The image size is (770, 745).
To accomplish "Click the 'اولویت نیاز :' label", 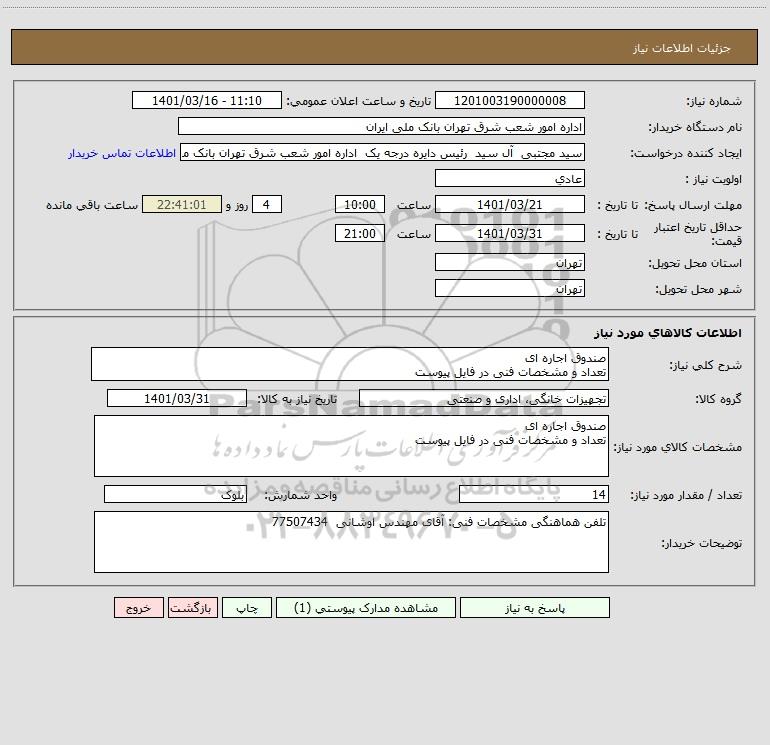I will tap(714, 179).
